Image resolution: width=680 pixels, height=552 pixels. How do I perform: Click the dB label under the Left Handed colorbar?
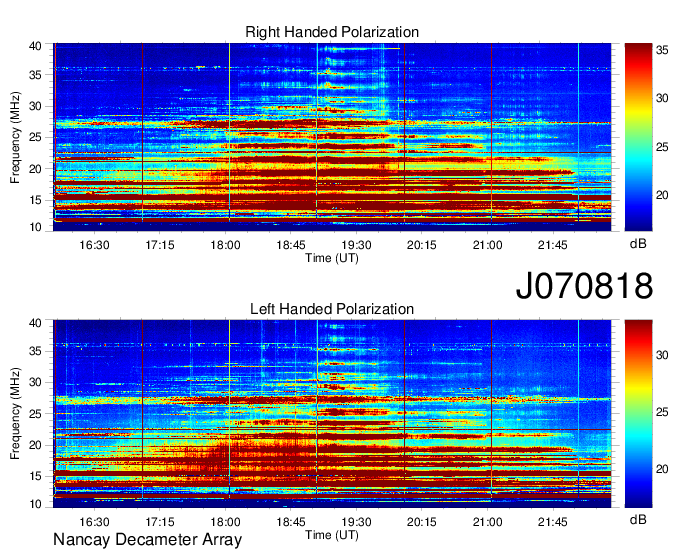click(x=638, y=519)
